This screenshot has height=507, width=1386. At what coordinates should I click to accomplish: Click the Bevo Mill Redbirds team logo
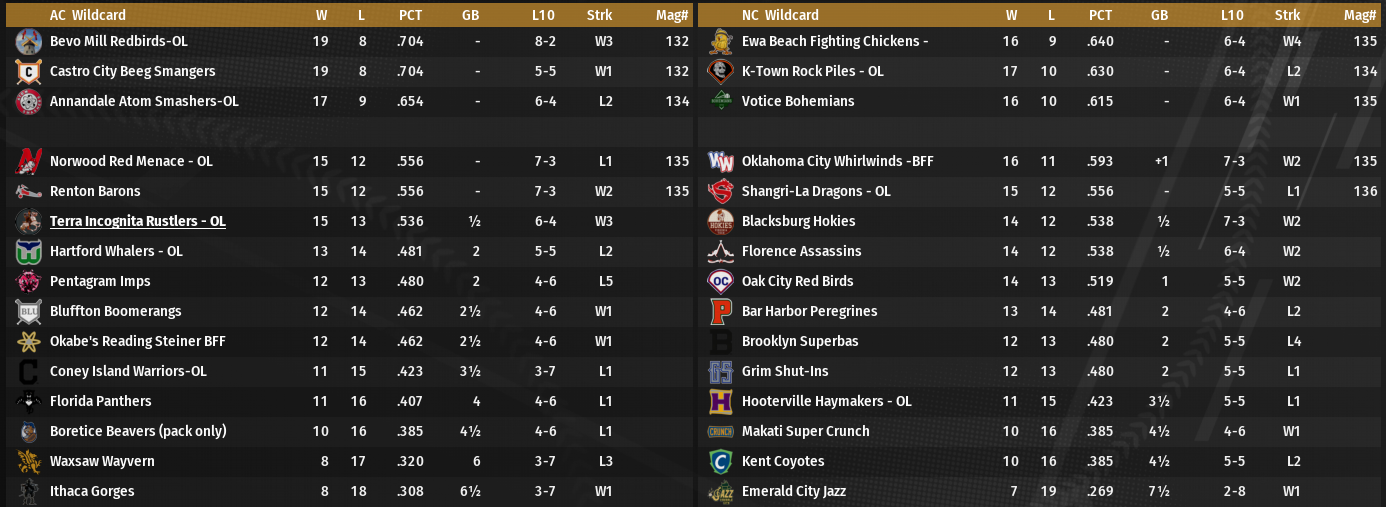[28, 42]
